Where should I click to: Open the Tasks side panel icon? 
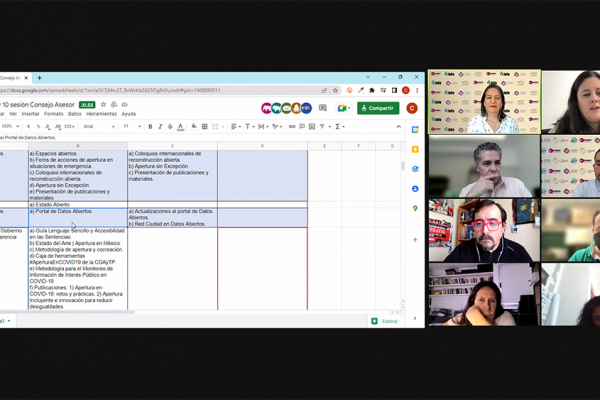(415, 169)
